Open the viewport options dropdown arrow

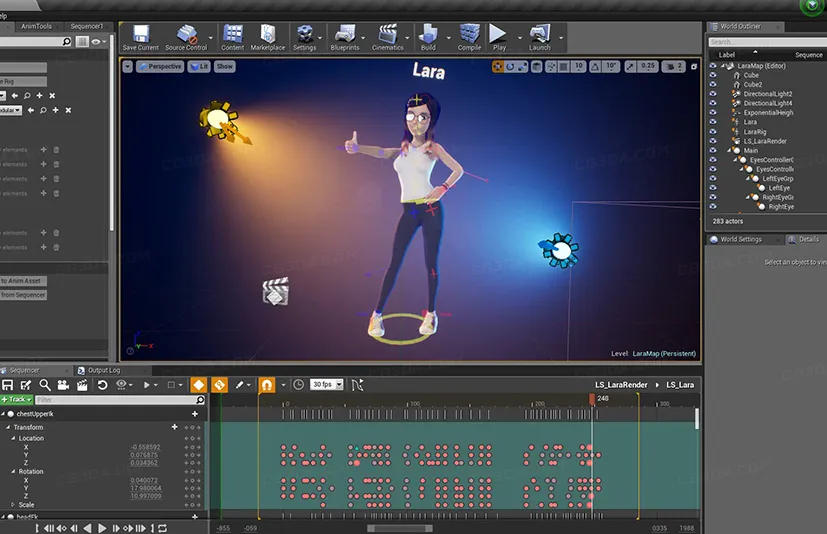click(127, 66)
